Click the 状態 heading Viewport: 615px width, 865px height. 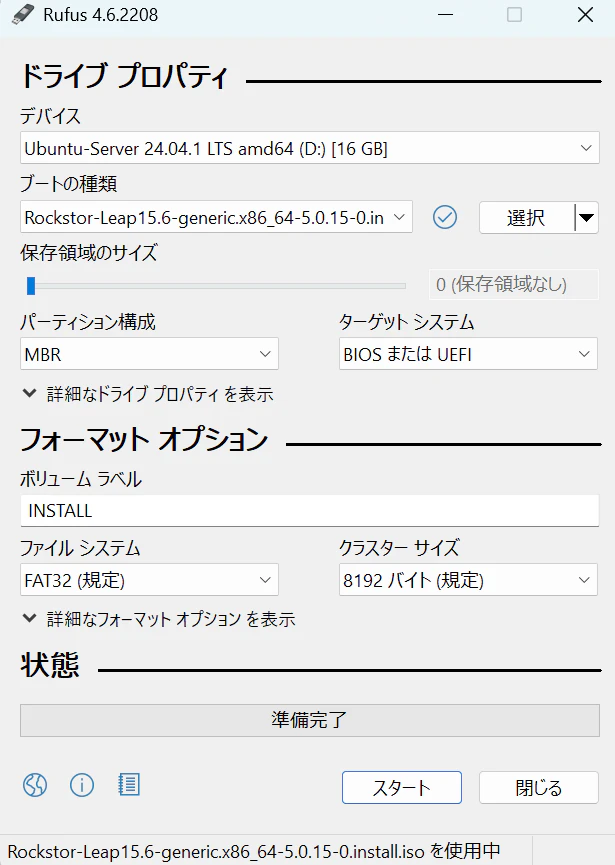point(50,665)
